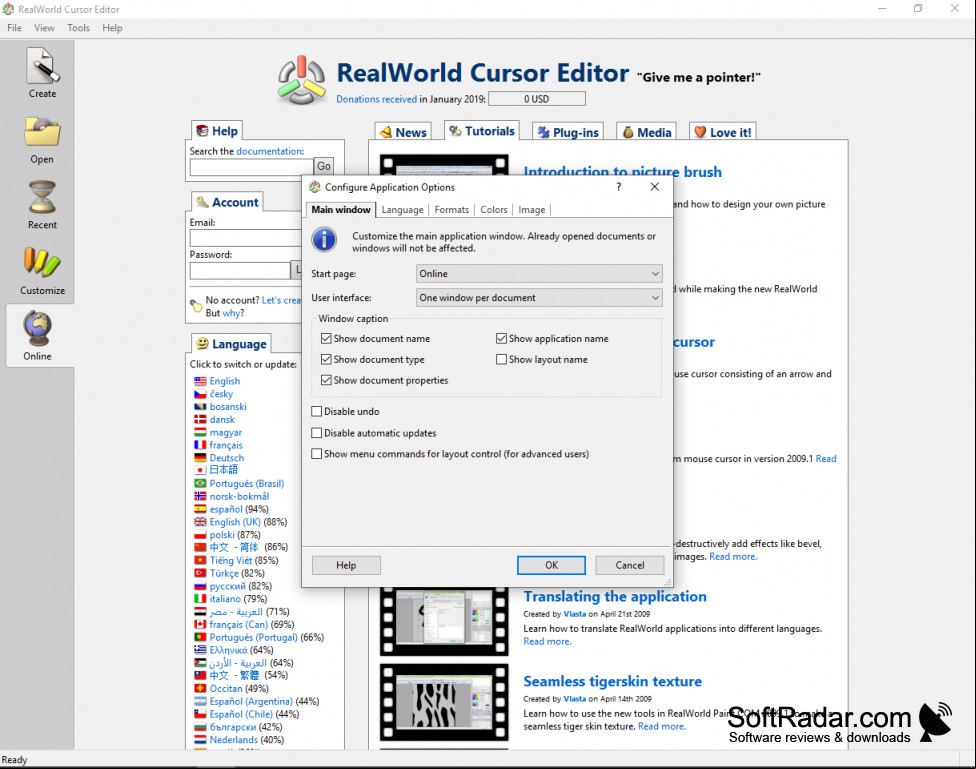Click the Dutch flag beside Nederlands
The height and width of the screenshot is (769, 976).
[x=200, y=740]
